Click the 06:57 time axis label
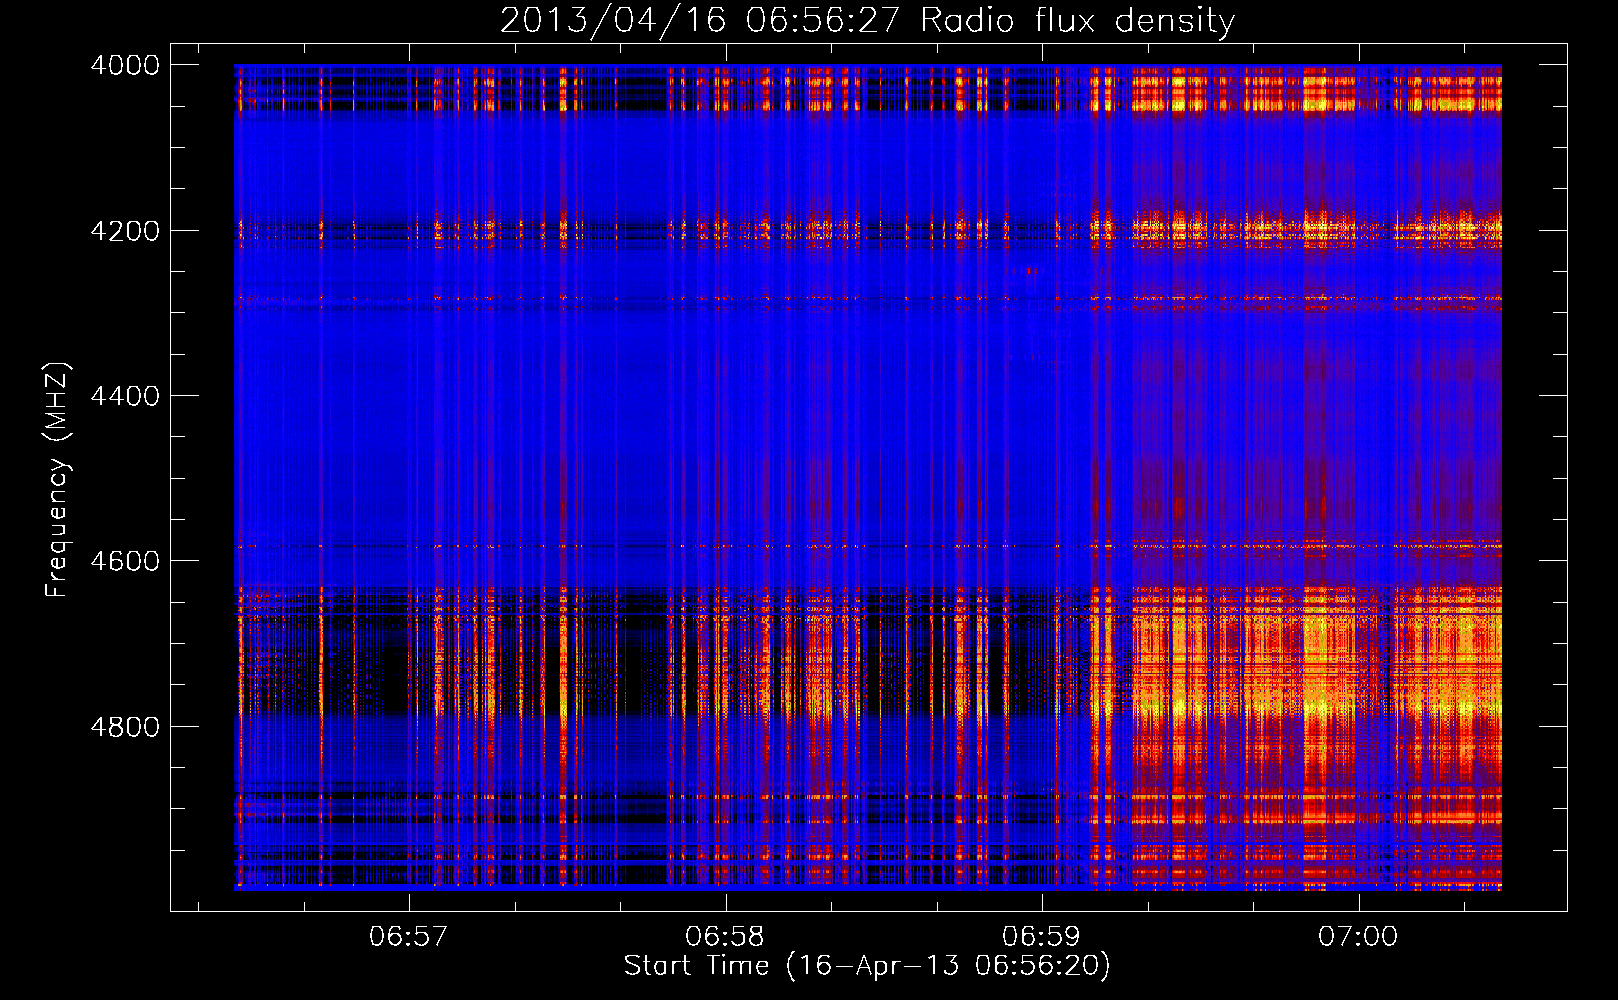 click(408, 936)
